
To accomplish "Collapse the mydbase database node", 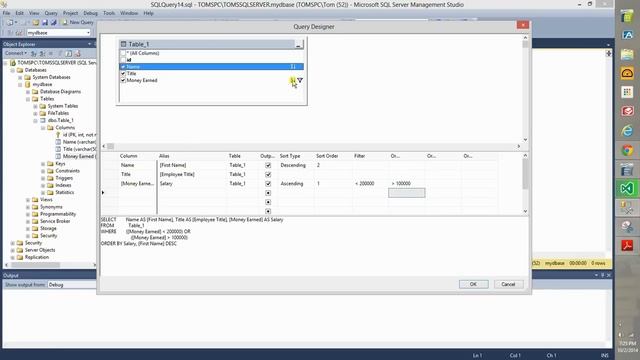I will tap(20, 84).
